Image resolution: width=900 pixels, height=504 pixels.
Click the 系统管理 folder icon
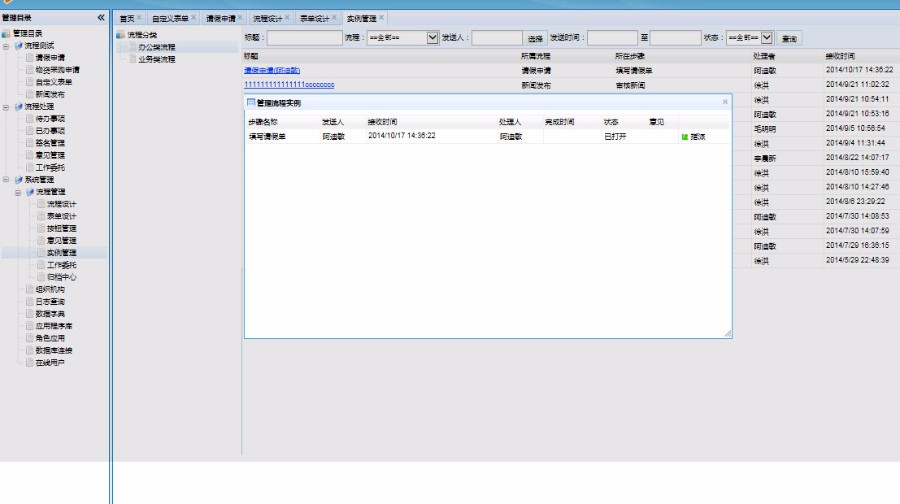click(18, 180)
